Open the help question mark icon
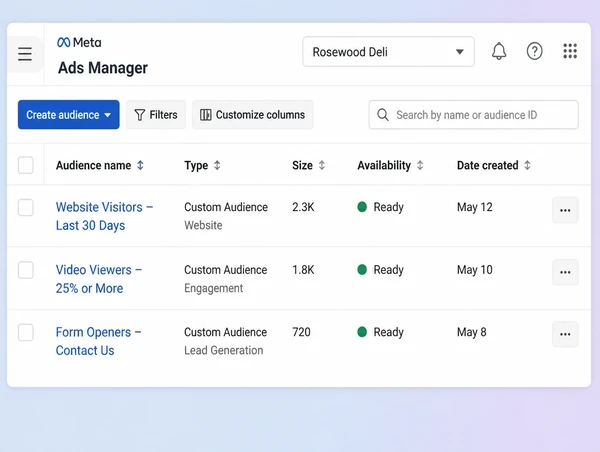600x452 pixels. pos(535,51)
